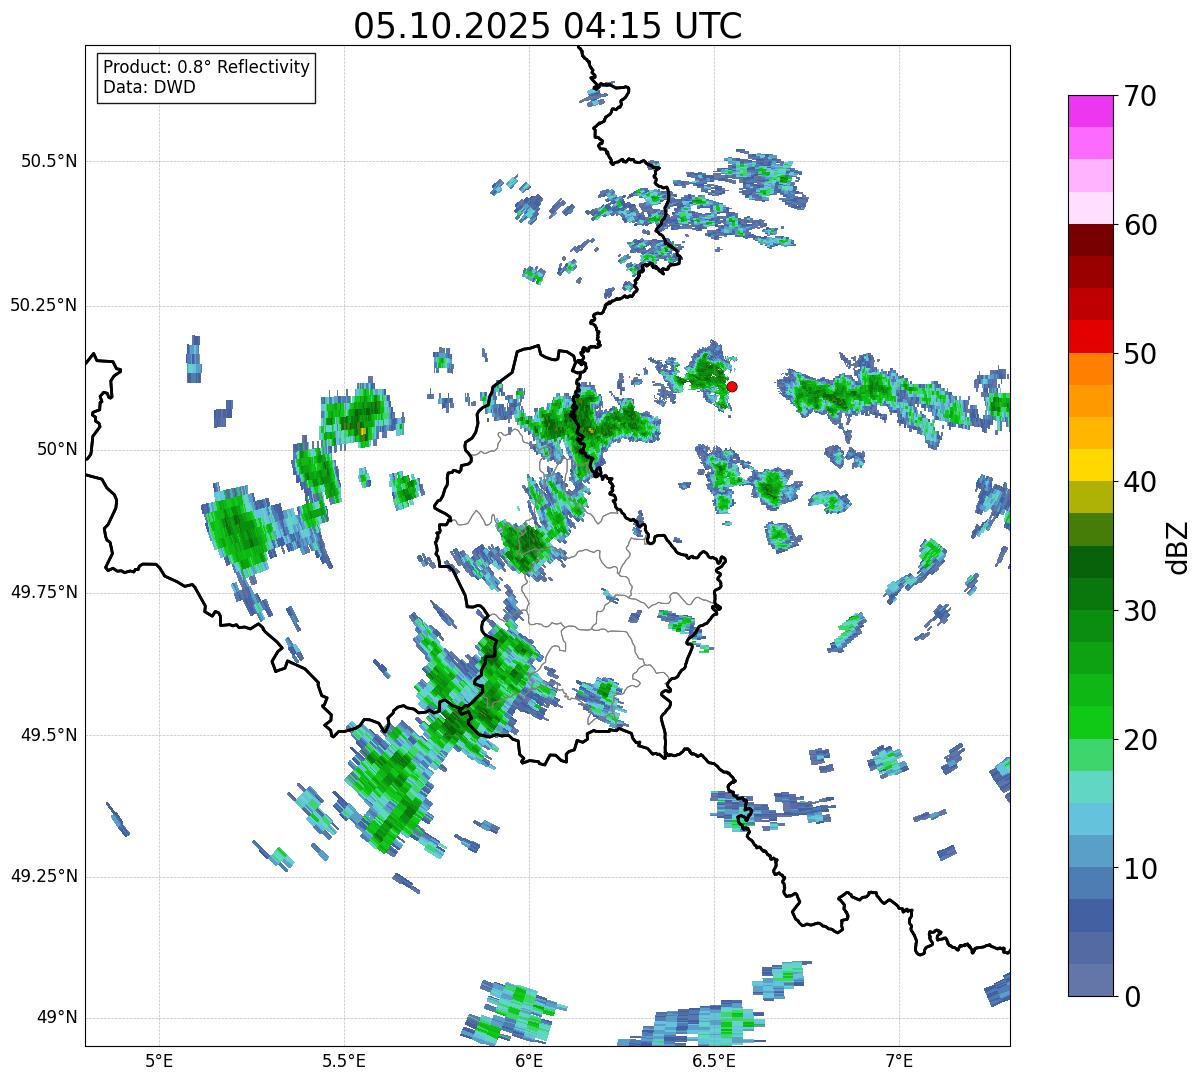Image resolution: width=1202 pixels, height=1081 pixels.
Task: Click the 'Data: DWD' label
Action: click(x=149, y=87)
